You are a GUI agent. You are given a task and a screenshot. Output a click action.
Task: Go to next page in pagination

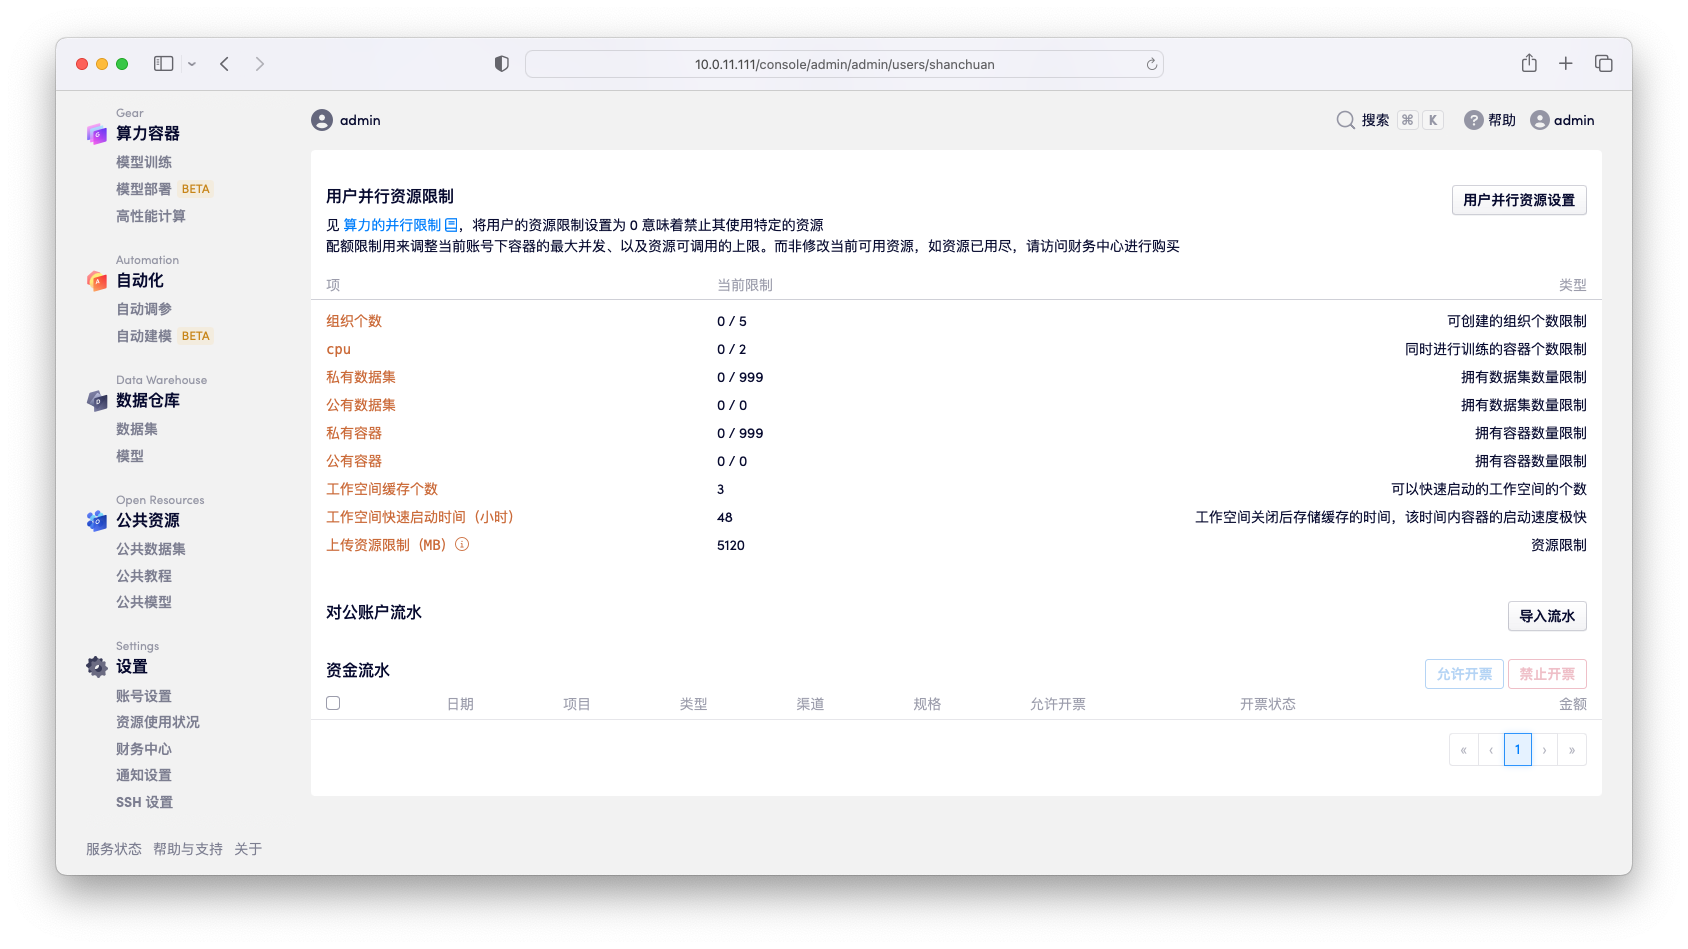tap(1545, 750)
